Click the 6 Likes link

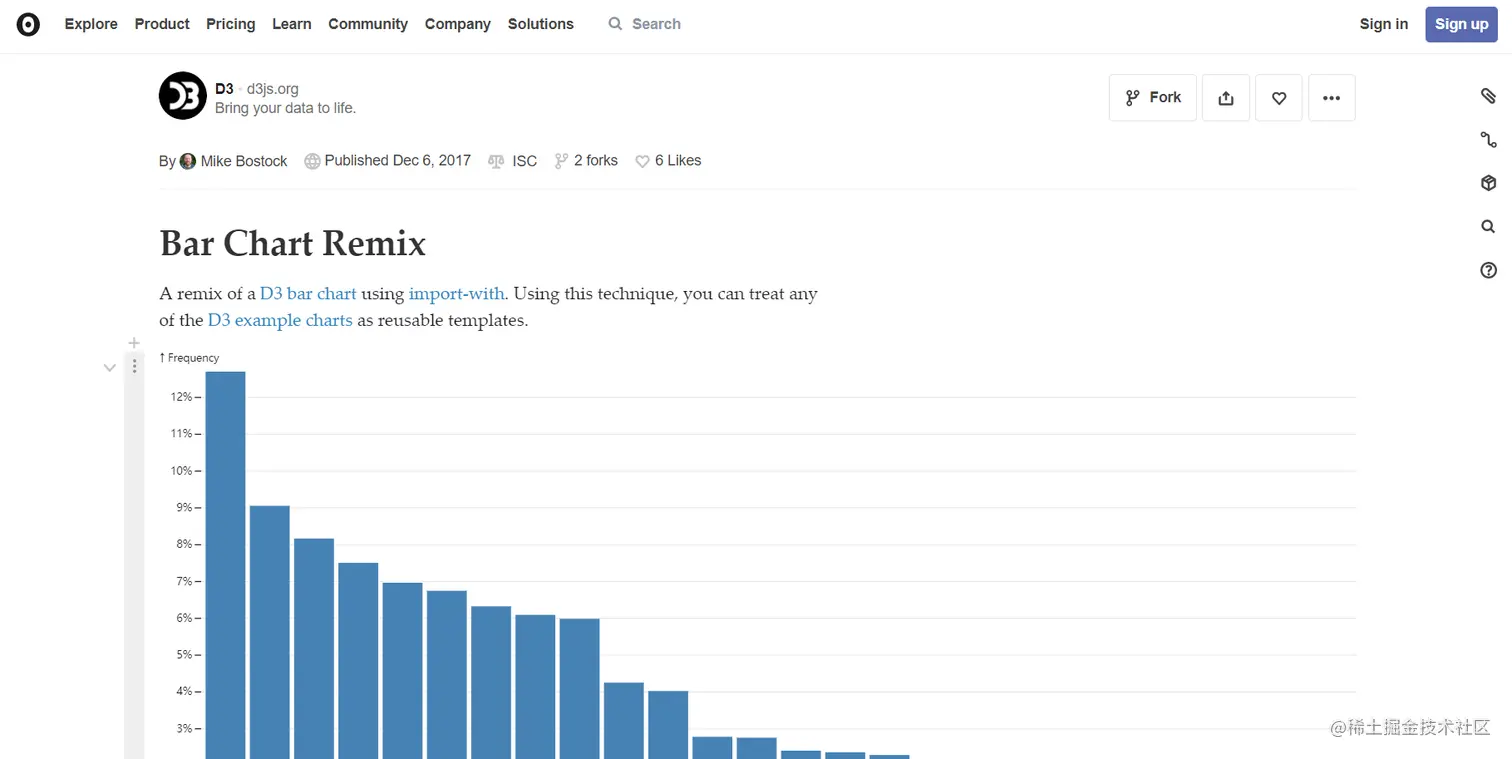point(678,160)
